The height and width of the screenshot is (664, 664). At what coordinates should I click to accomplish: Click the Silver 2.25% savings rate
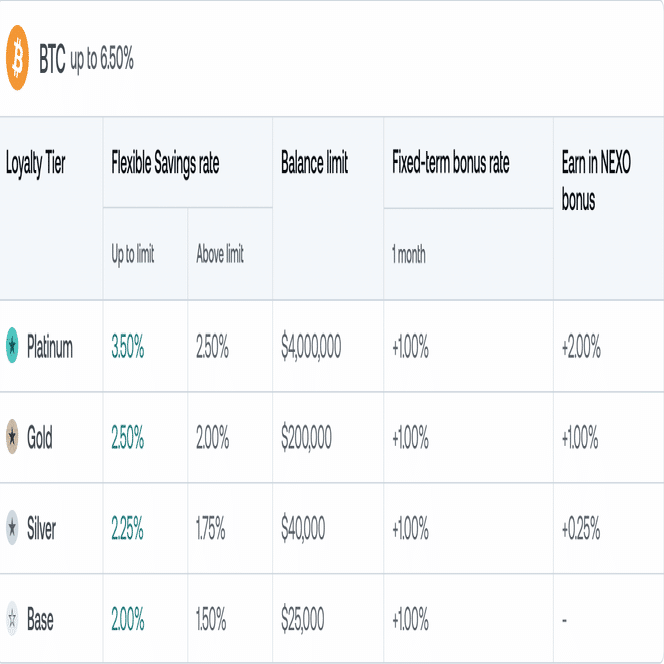[x=128, y=528]
